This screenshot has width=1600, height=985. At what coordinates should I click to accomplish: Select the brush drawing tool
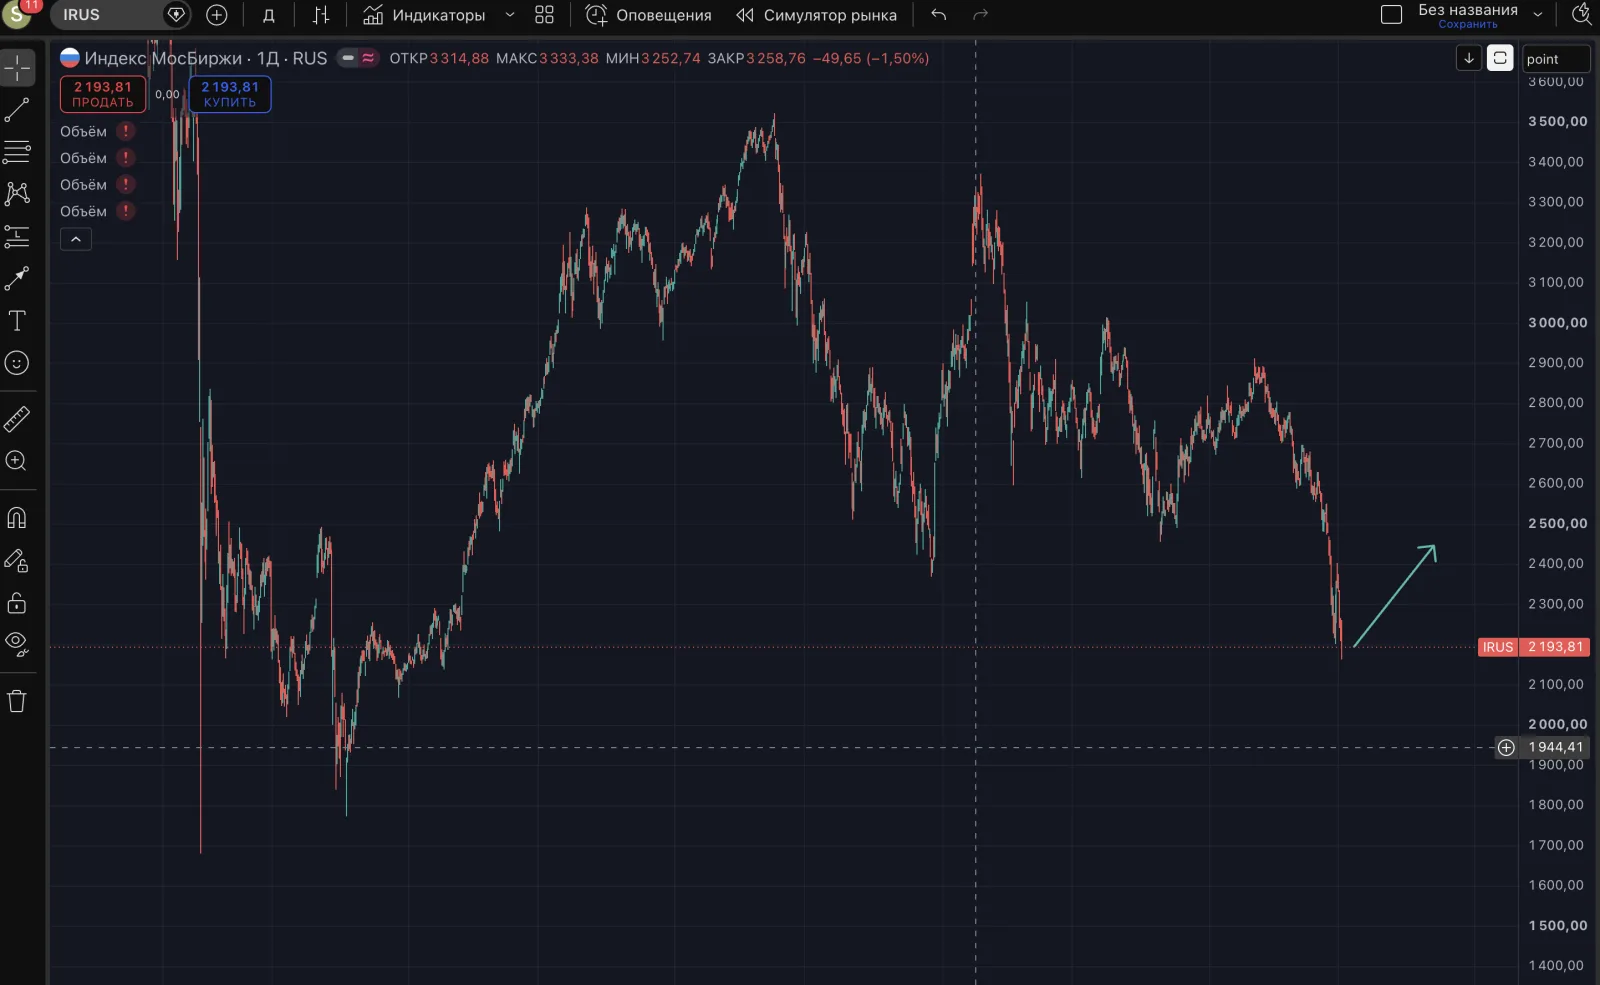[17, 278]
